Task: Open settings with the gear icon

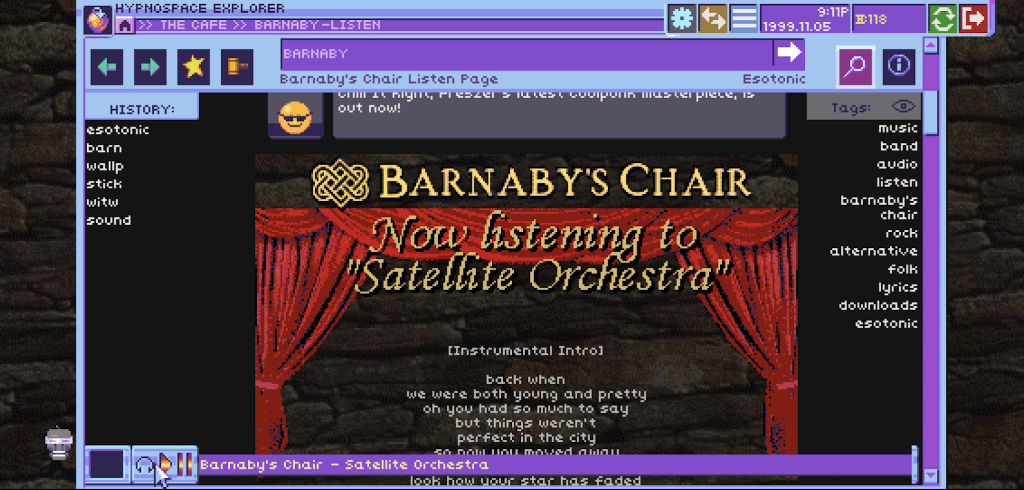Action: pyautogui.click(x=682, y=18)
